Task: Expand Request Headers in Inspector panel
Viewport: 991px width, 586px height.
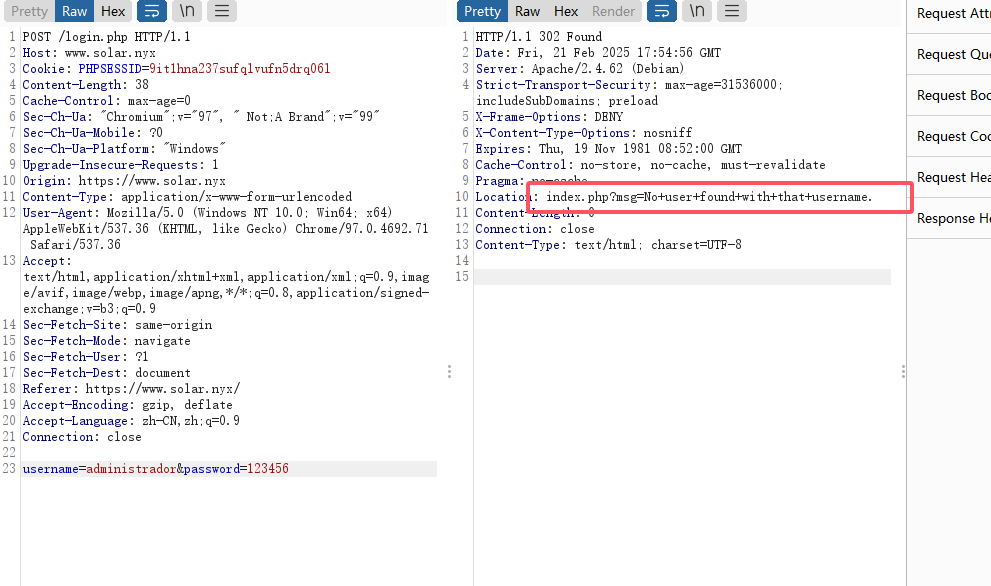Action: click(953, 178)
